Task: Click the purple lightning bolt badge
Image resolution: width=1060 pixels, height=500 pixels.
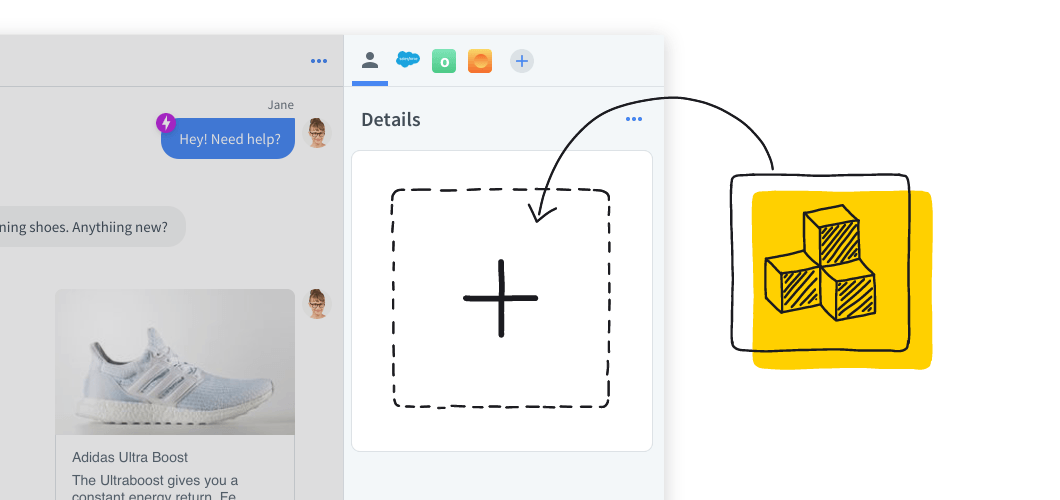Action: point(166,123)
